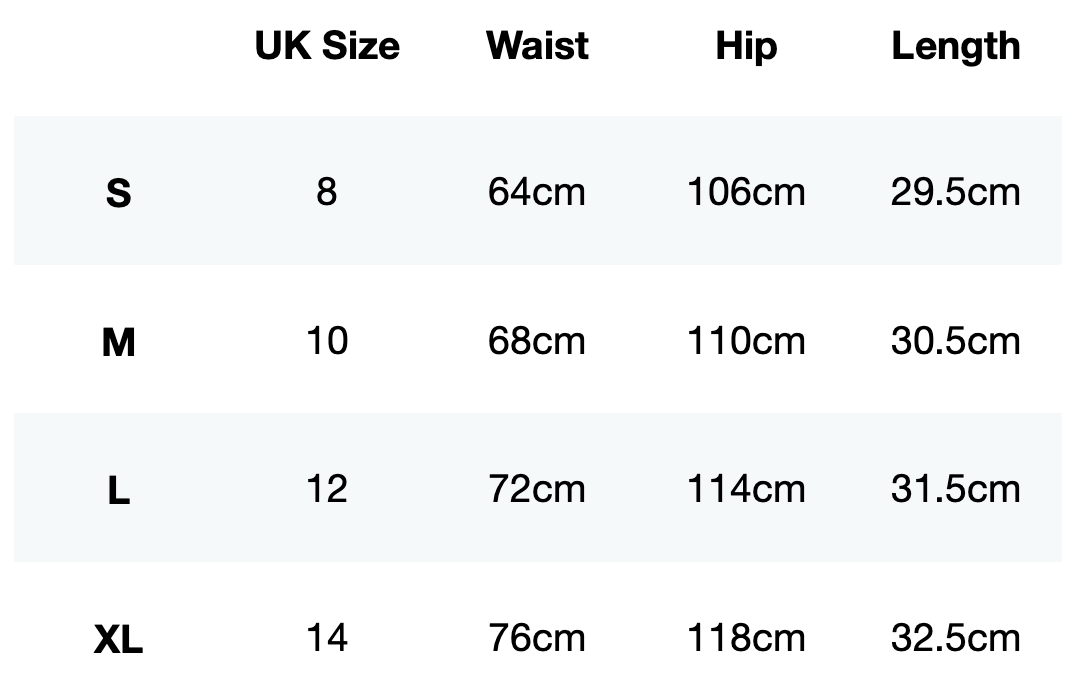
Task: Select the S size row label
Action: point(118,192)
